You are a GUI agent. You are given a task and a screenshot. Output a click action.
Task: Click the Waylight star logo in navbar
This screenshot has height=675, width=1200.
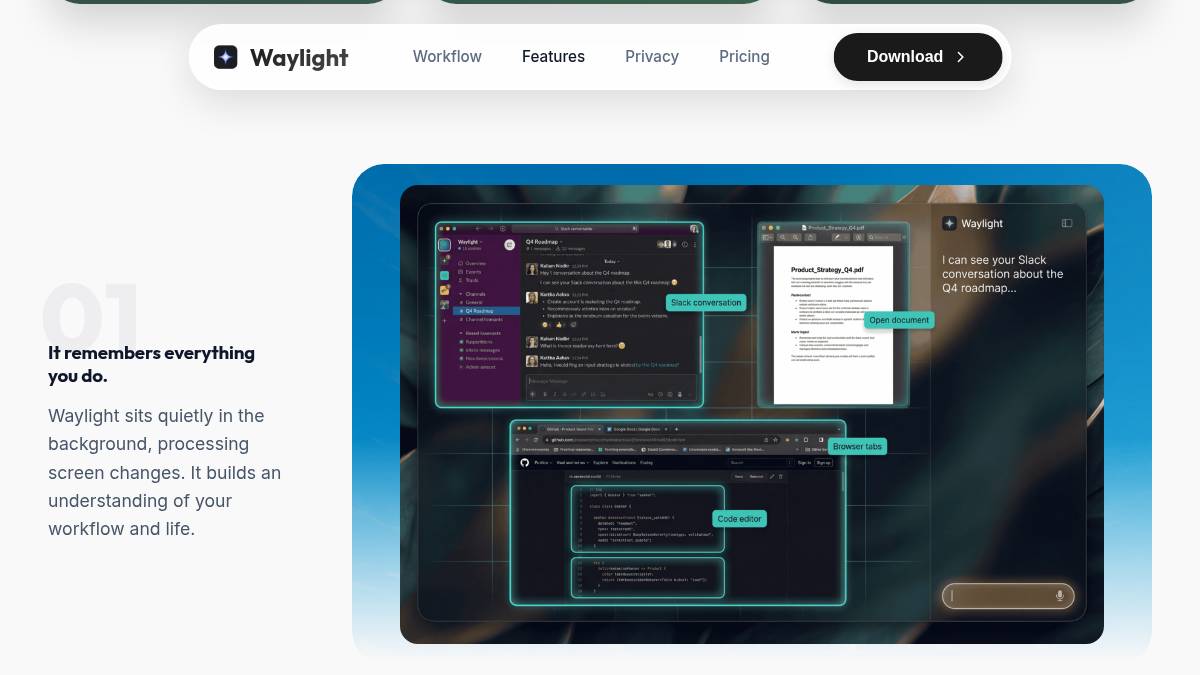pos(226,57)
